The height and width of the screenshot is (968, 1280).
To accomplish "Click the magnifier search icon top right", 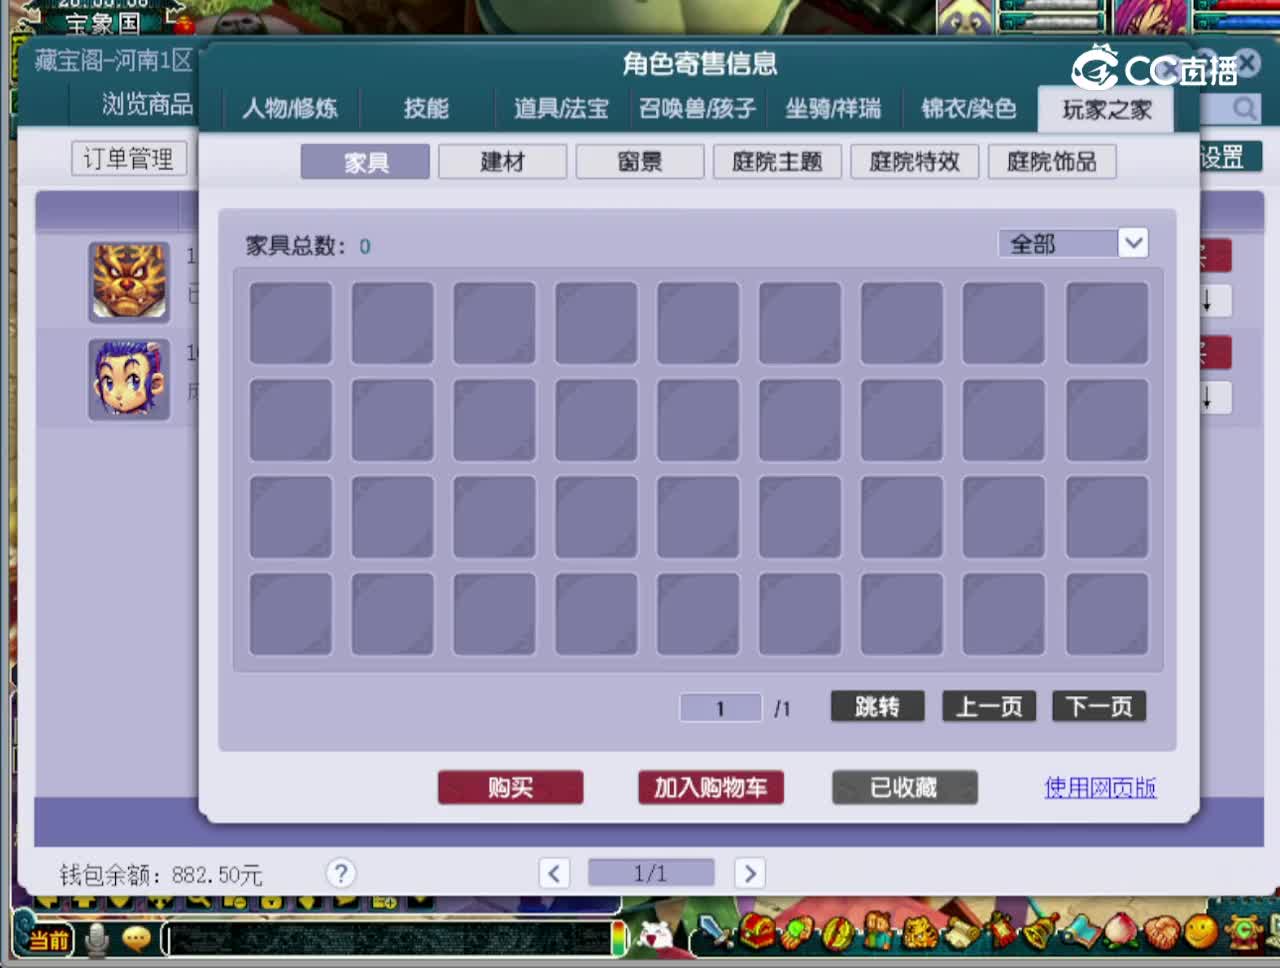I will coord(1243,110).
